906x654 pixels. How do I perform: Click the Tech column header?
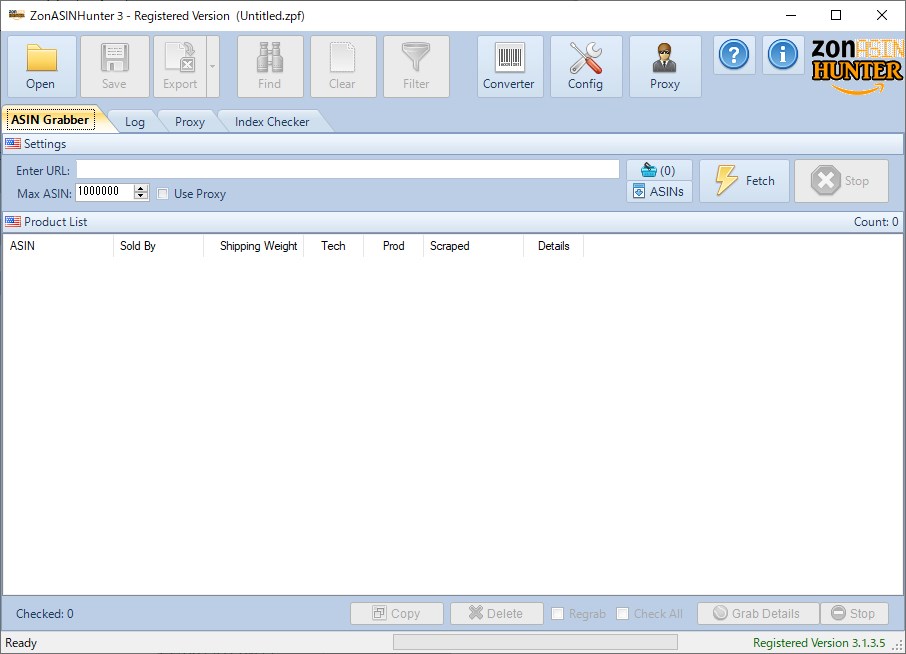333,246
